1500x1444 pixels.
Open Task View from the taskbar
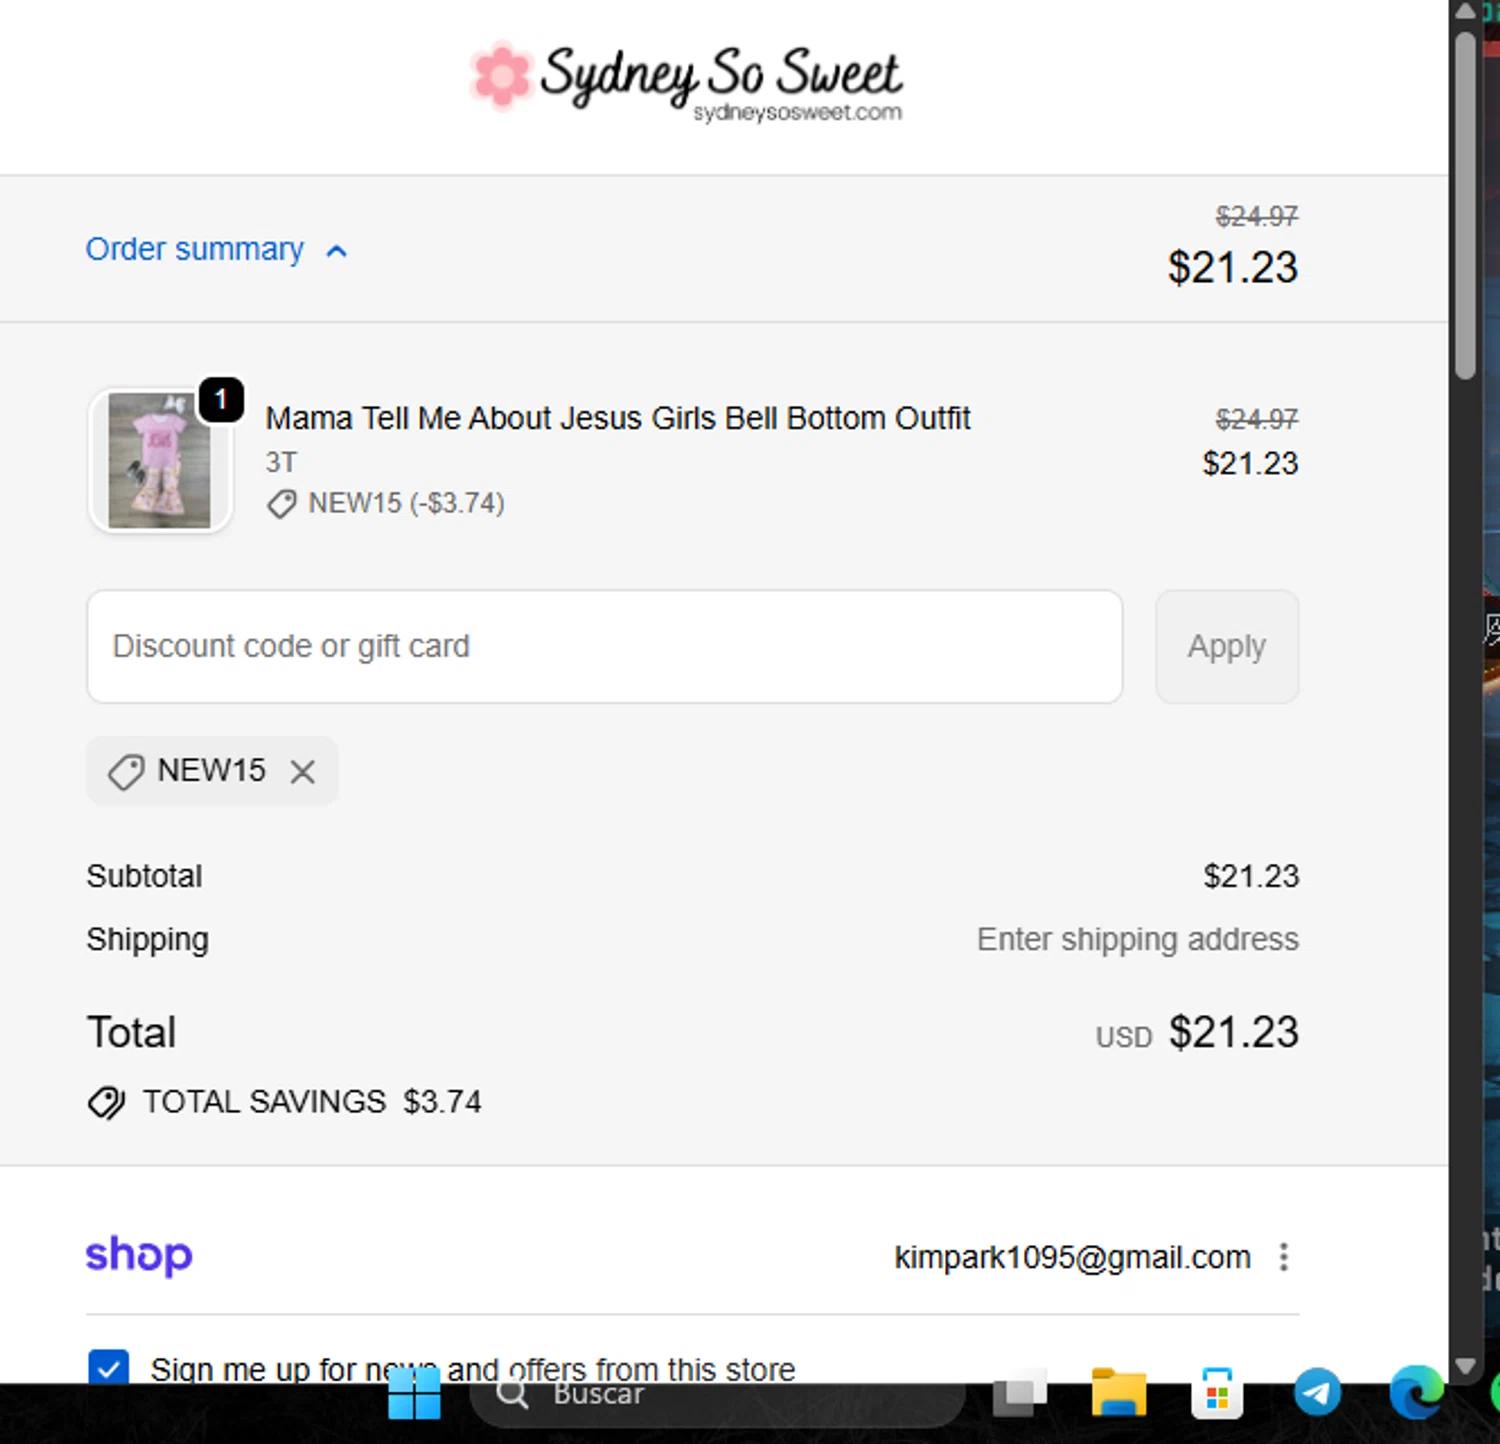pyautogui.click(x=1018, y=1394)
